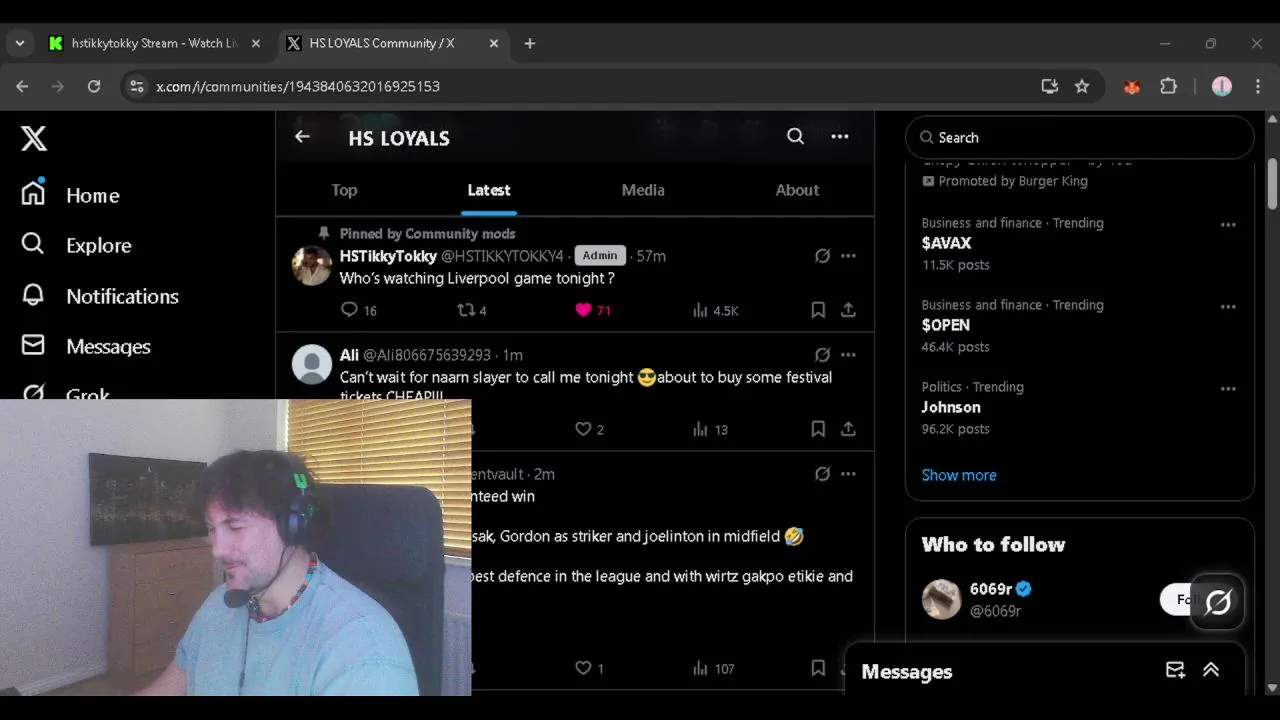The image size is (1280, 720).
Task: Open Home from the left sidebar
Action: [x=70, y=195]
